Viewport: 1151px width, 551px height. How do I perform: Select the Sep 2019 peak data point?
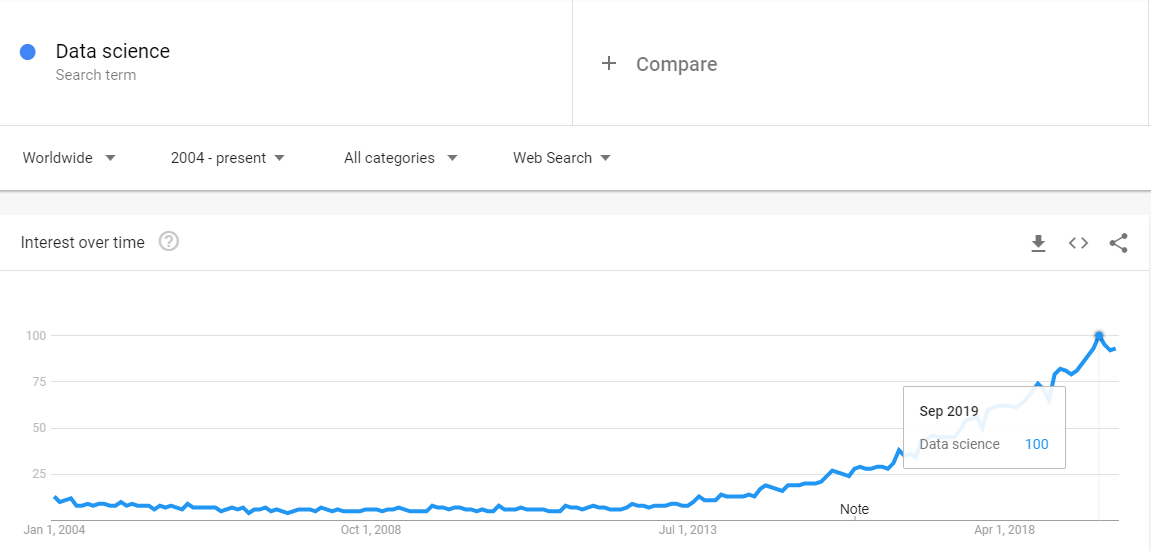tap(1099, 336)
